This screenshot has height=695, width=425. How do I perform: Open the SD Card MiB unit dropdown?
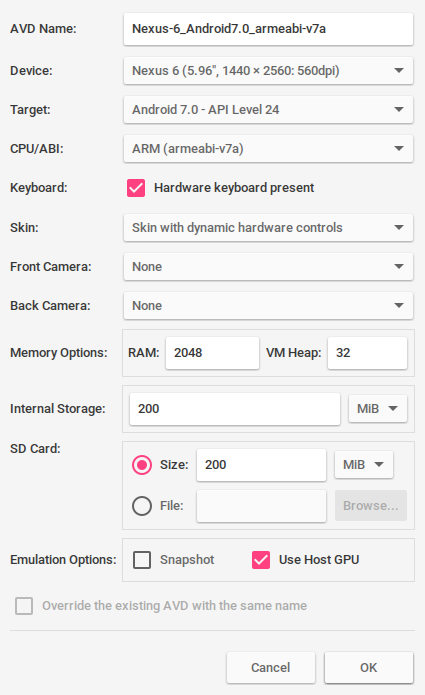364,465
